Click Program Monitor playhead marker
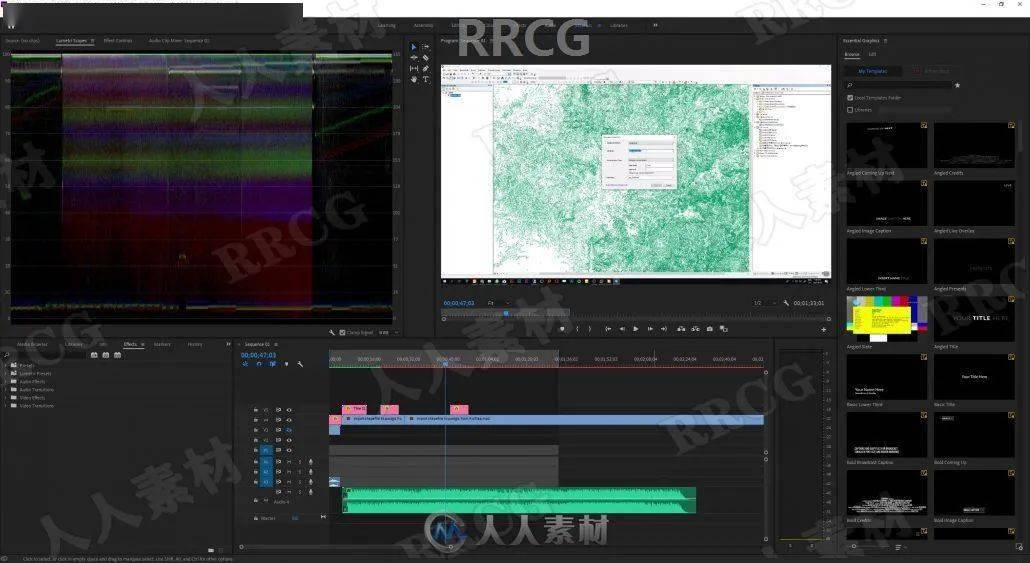This screenshot has height=563, width=1030. point(506,313)
